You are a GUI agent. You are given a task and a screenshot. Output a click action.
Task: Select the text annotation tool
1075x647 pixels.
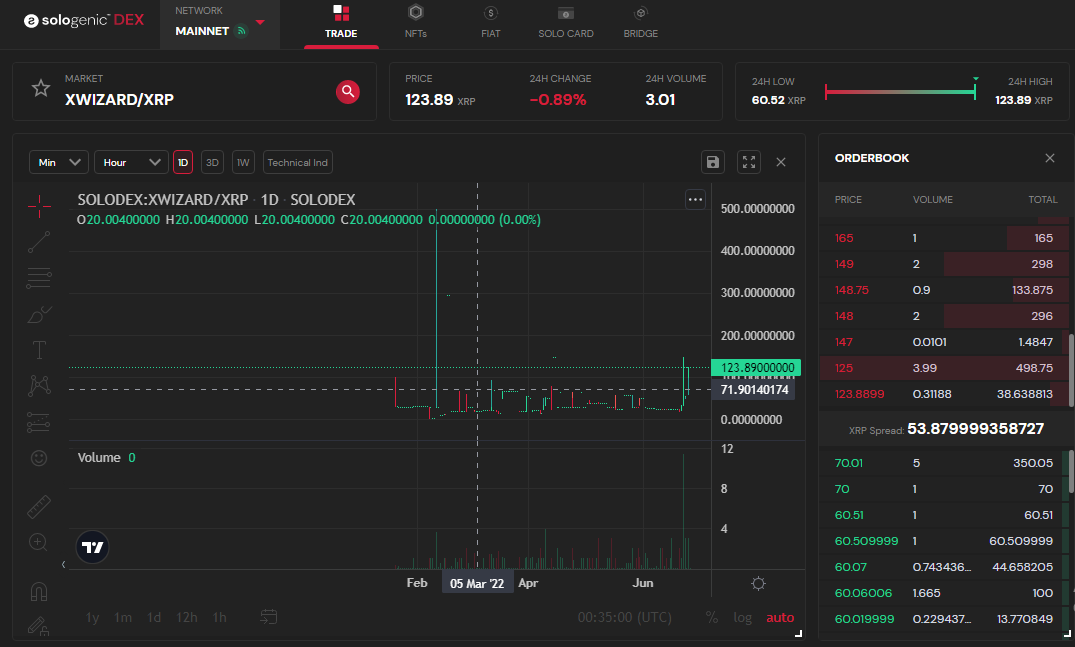(x=39, y=350)
